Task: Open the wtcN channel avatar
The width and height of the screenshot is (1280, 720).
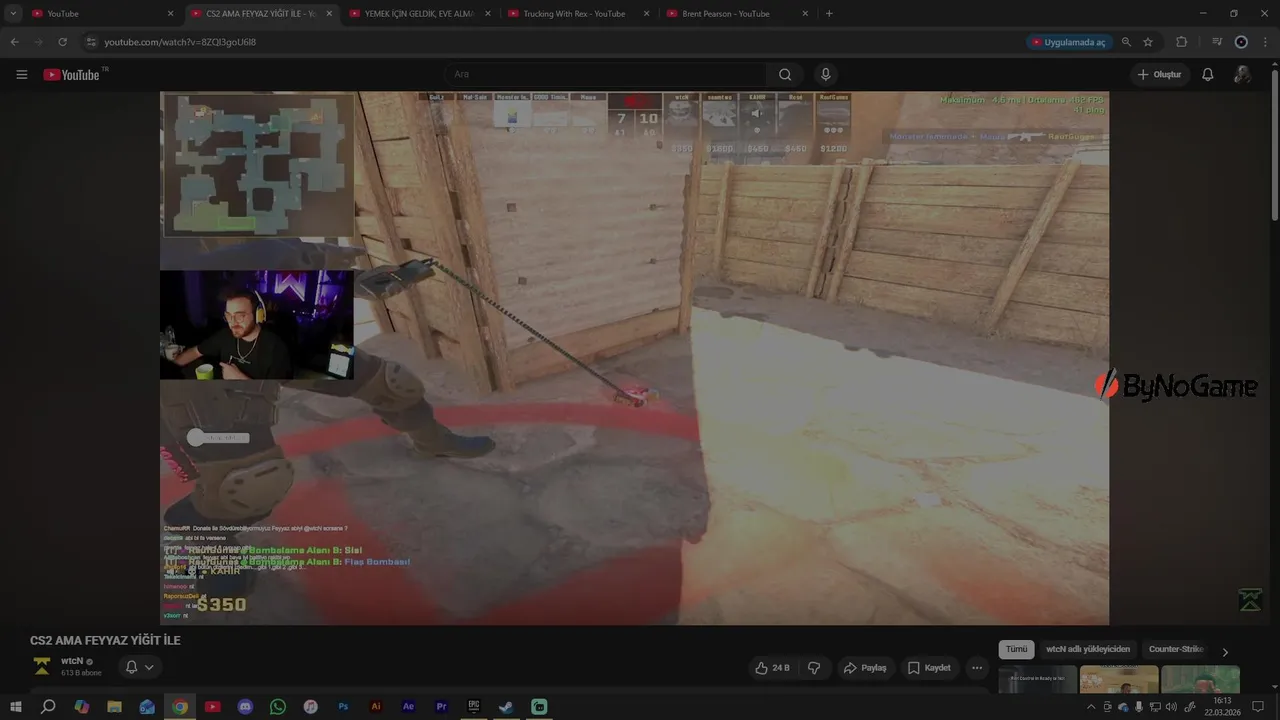Action: pos(42,666)
